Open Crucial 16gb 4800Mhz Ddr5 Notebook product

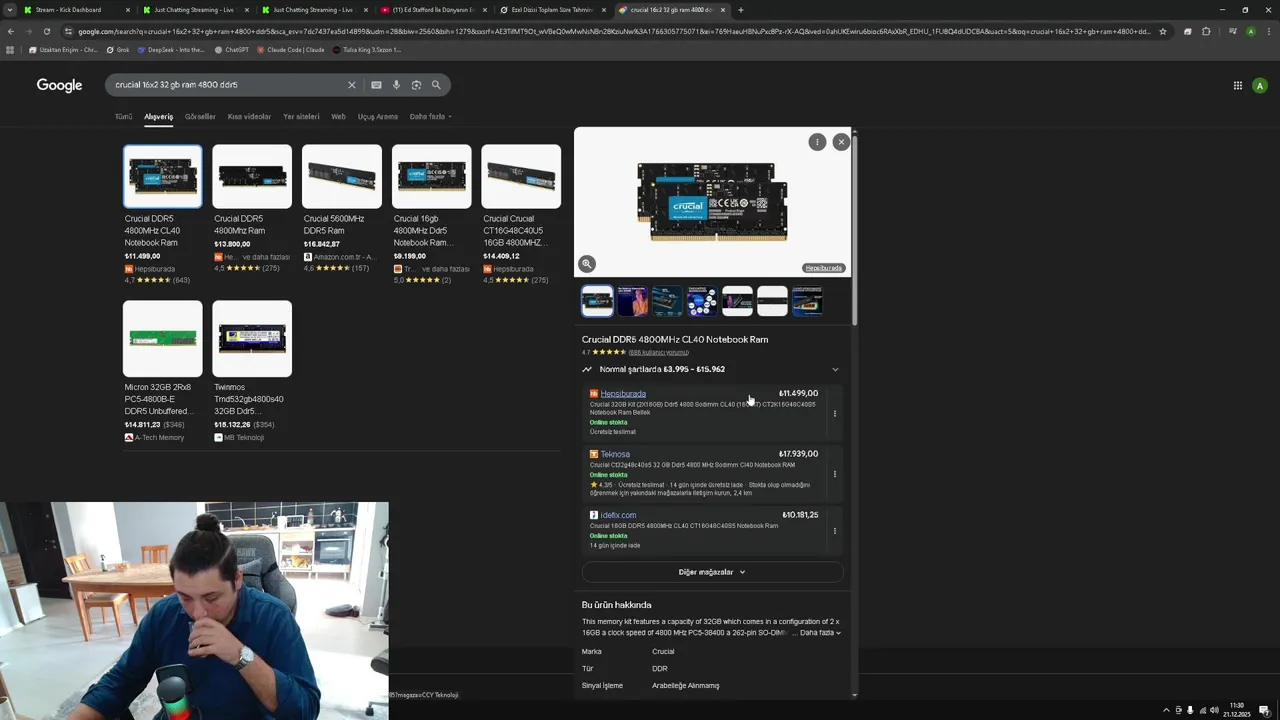(431, 214)
